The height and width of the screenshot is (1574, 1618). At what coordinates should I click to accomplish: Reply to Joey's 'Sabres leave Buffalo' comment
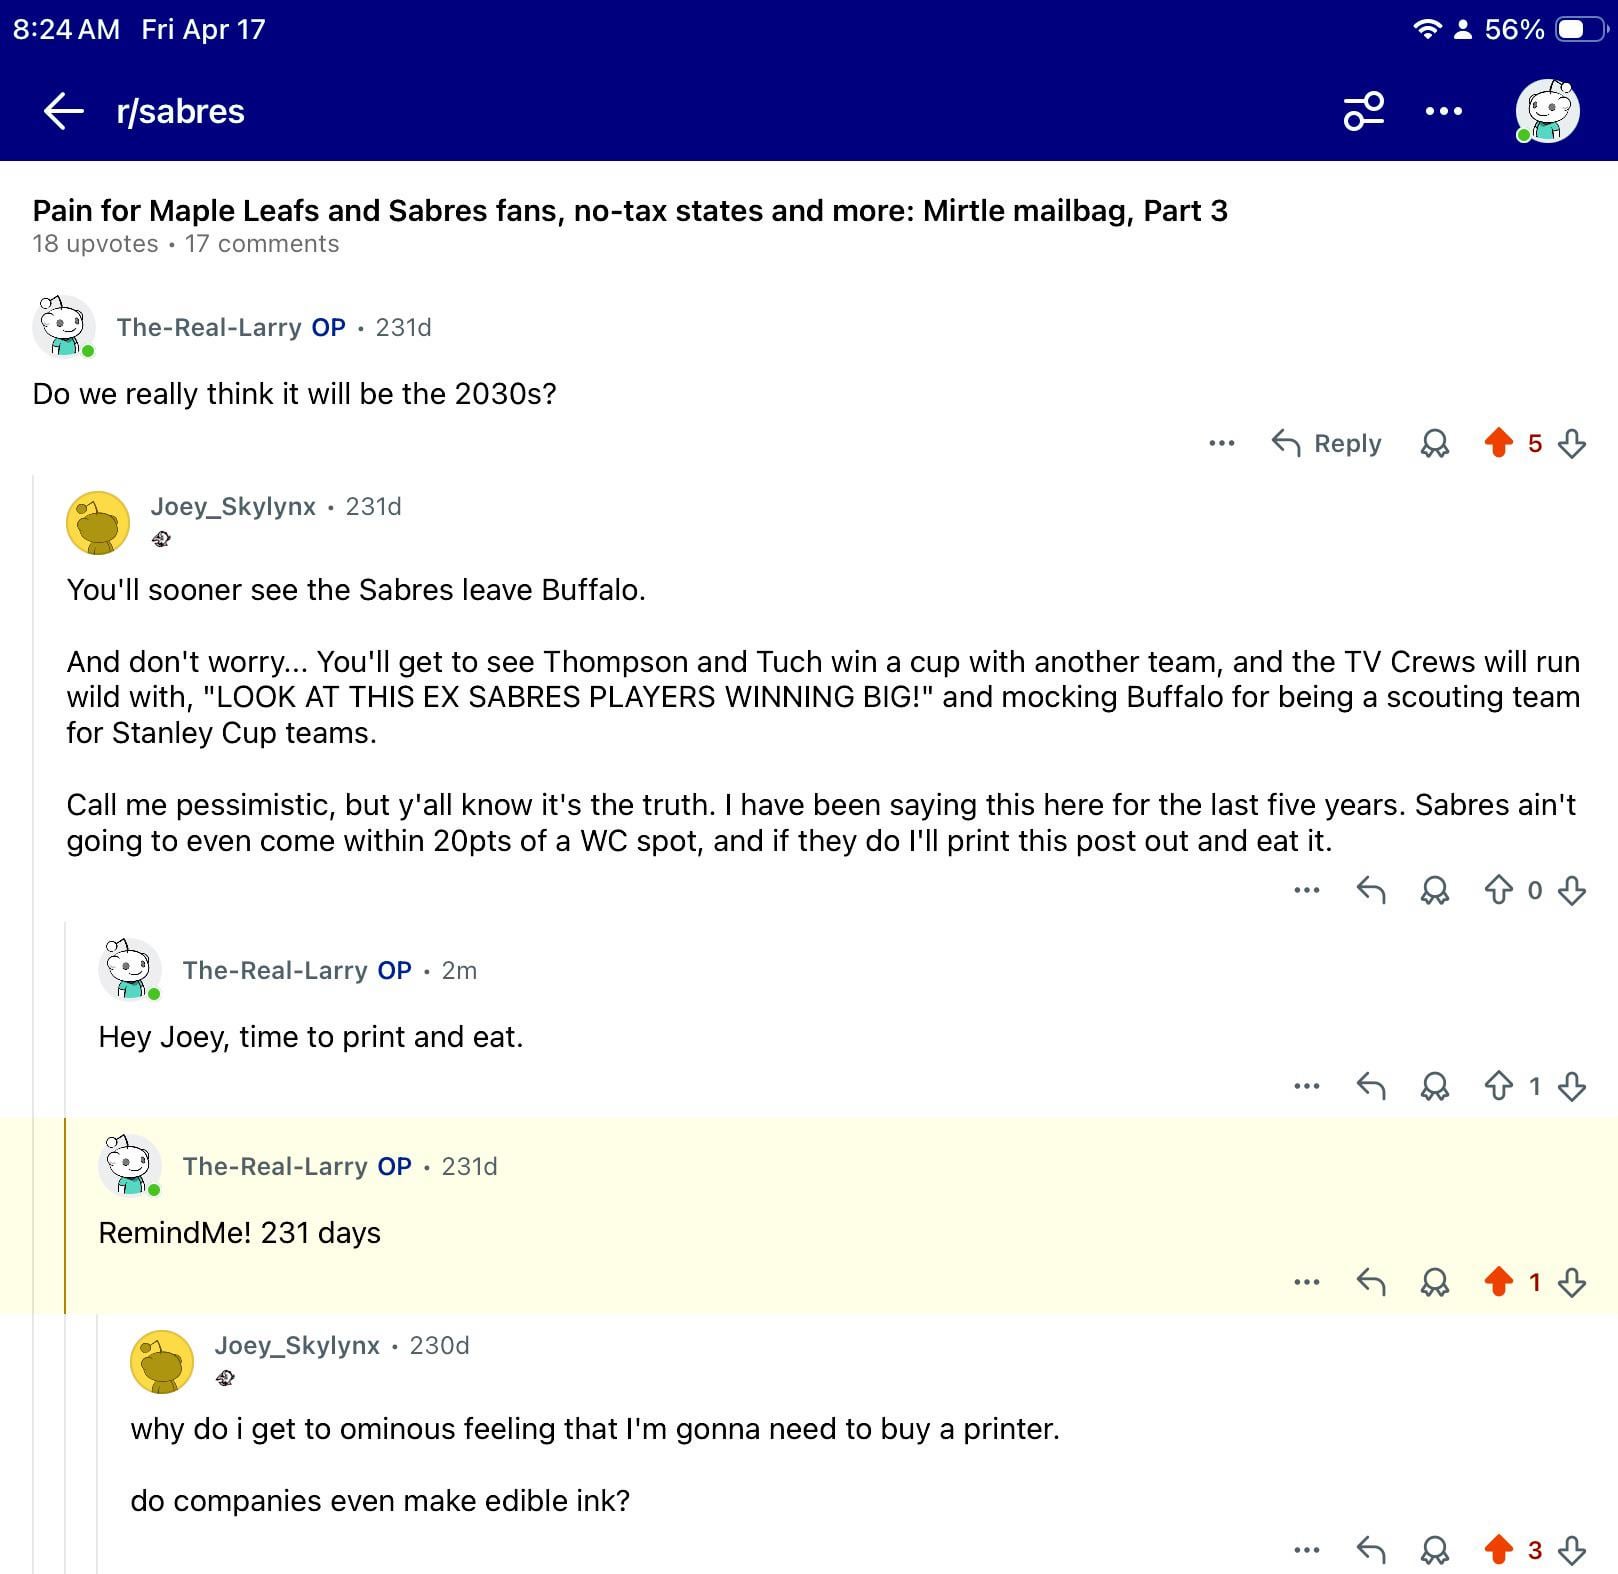point(1371,890)
